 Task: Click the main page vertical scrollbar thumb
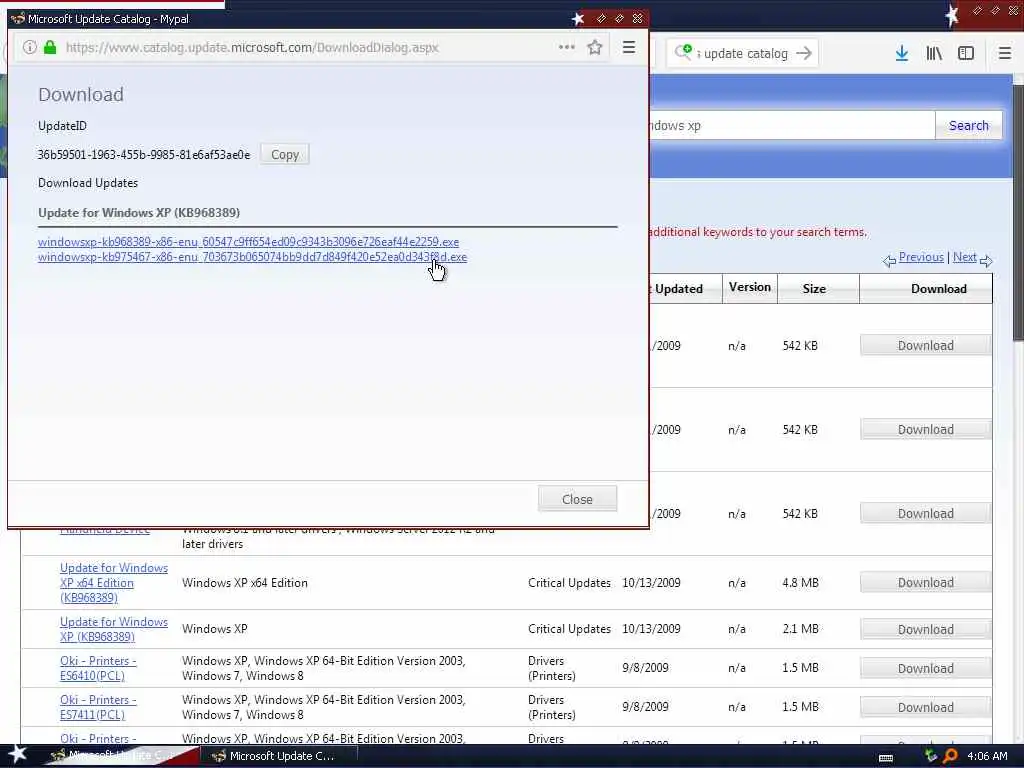(x=1017, y=212)
